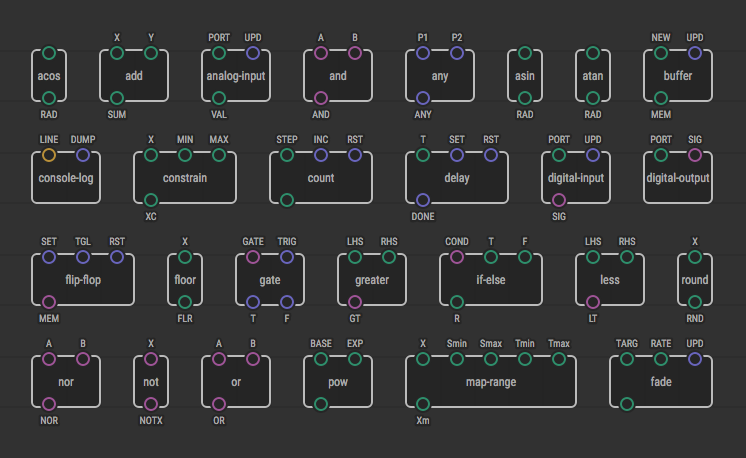Click the UPD pin on buffer node
This screenshot has height=458, width=746.
(x=695, y=52)
